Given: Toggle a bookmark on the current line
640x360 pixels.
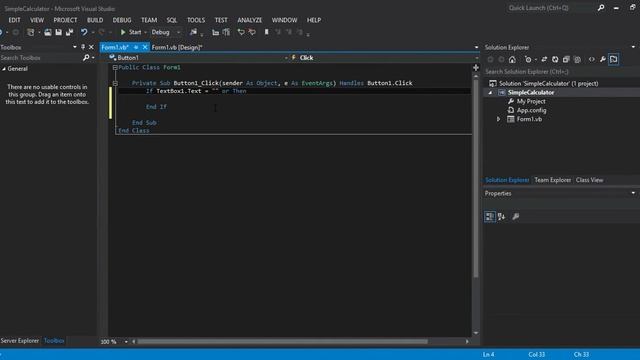Looking at the screenshot, I should [x=267, y=32].
